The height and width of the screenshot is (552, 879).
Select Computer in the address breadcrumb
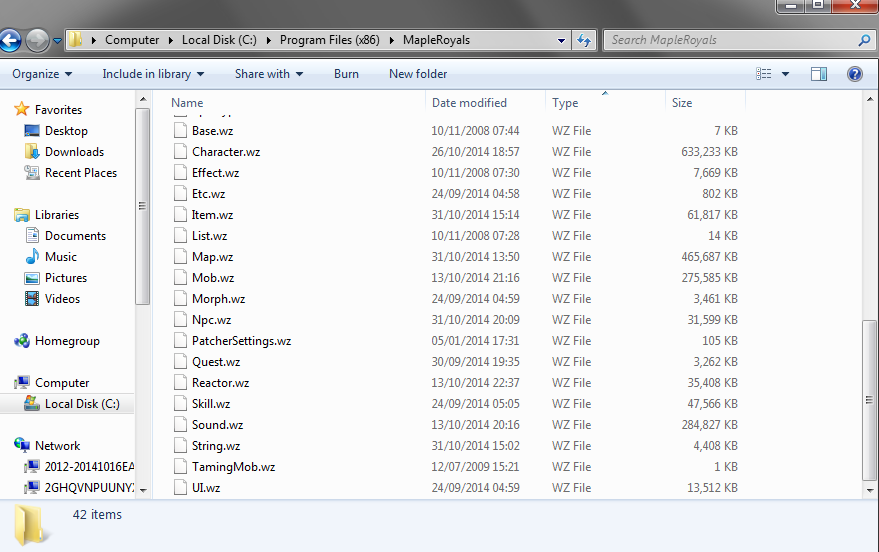132,40
